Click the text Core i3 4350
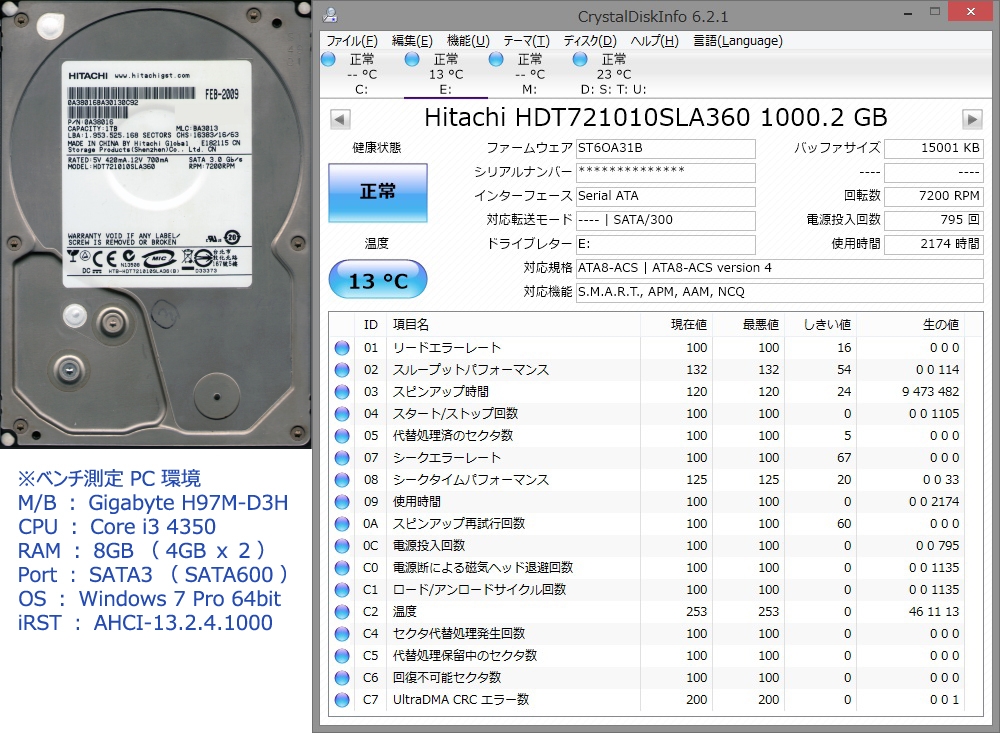Screen dimensions: 1000x733 [153, 527]
